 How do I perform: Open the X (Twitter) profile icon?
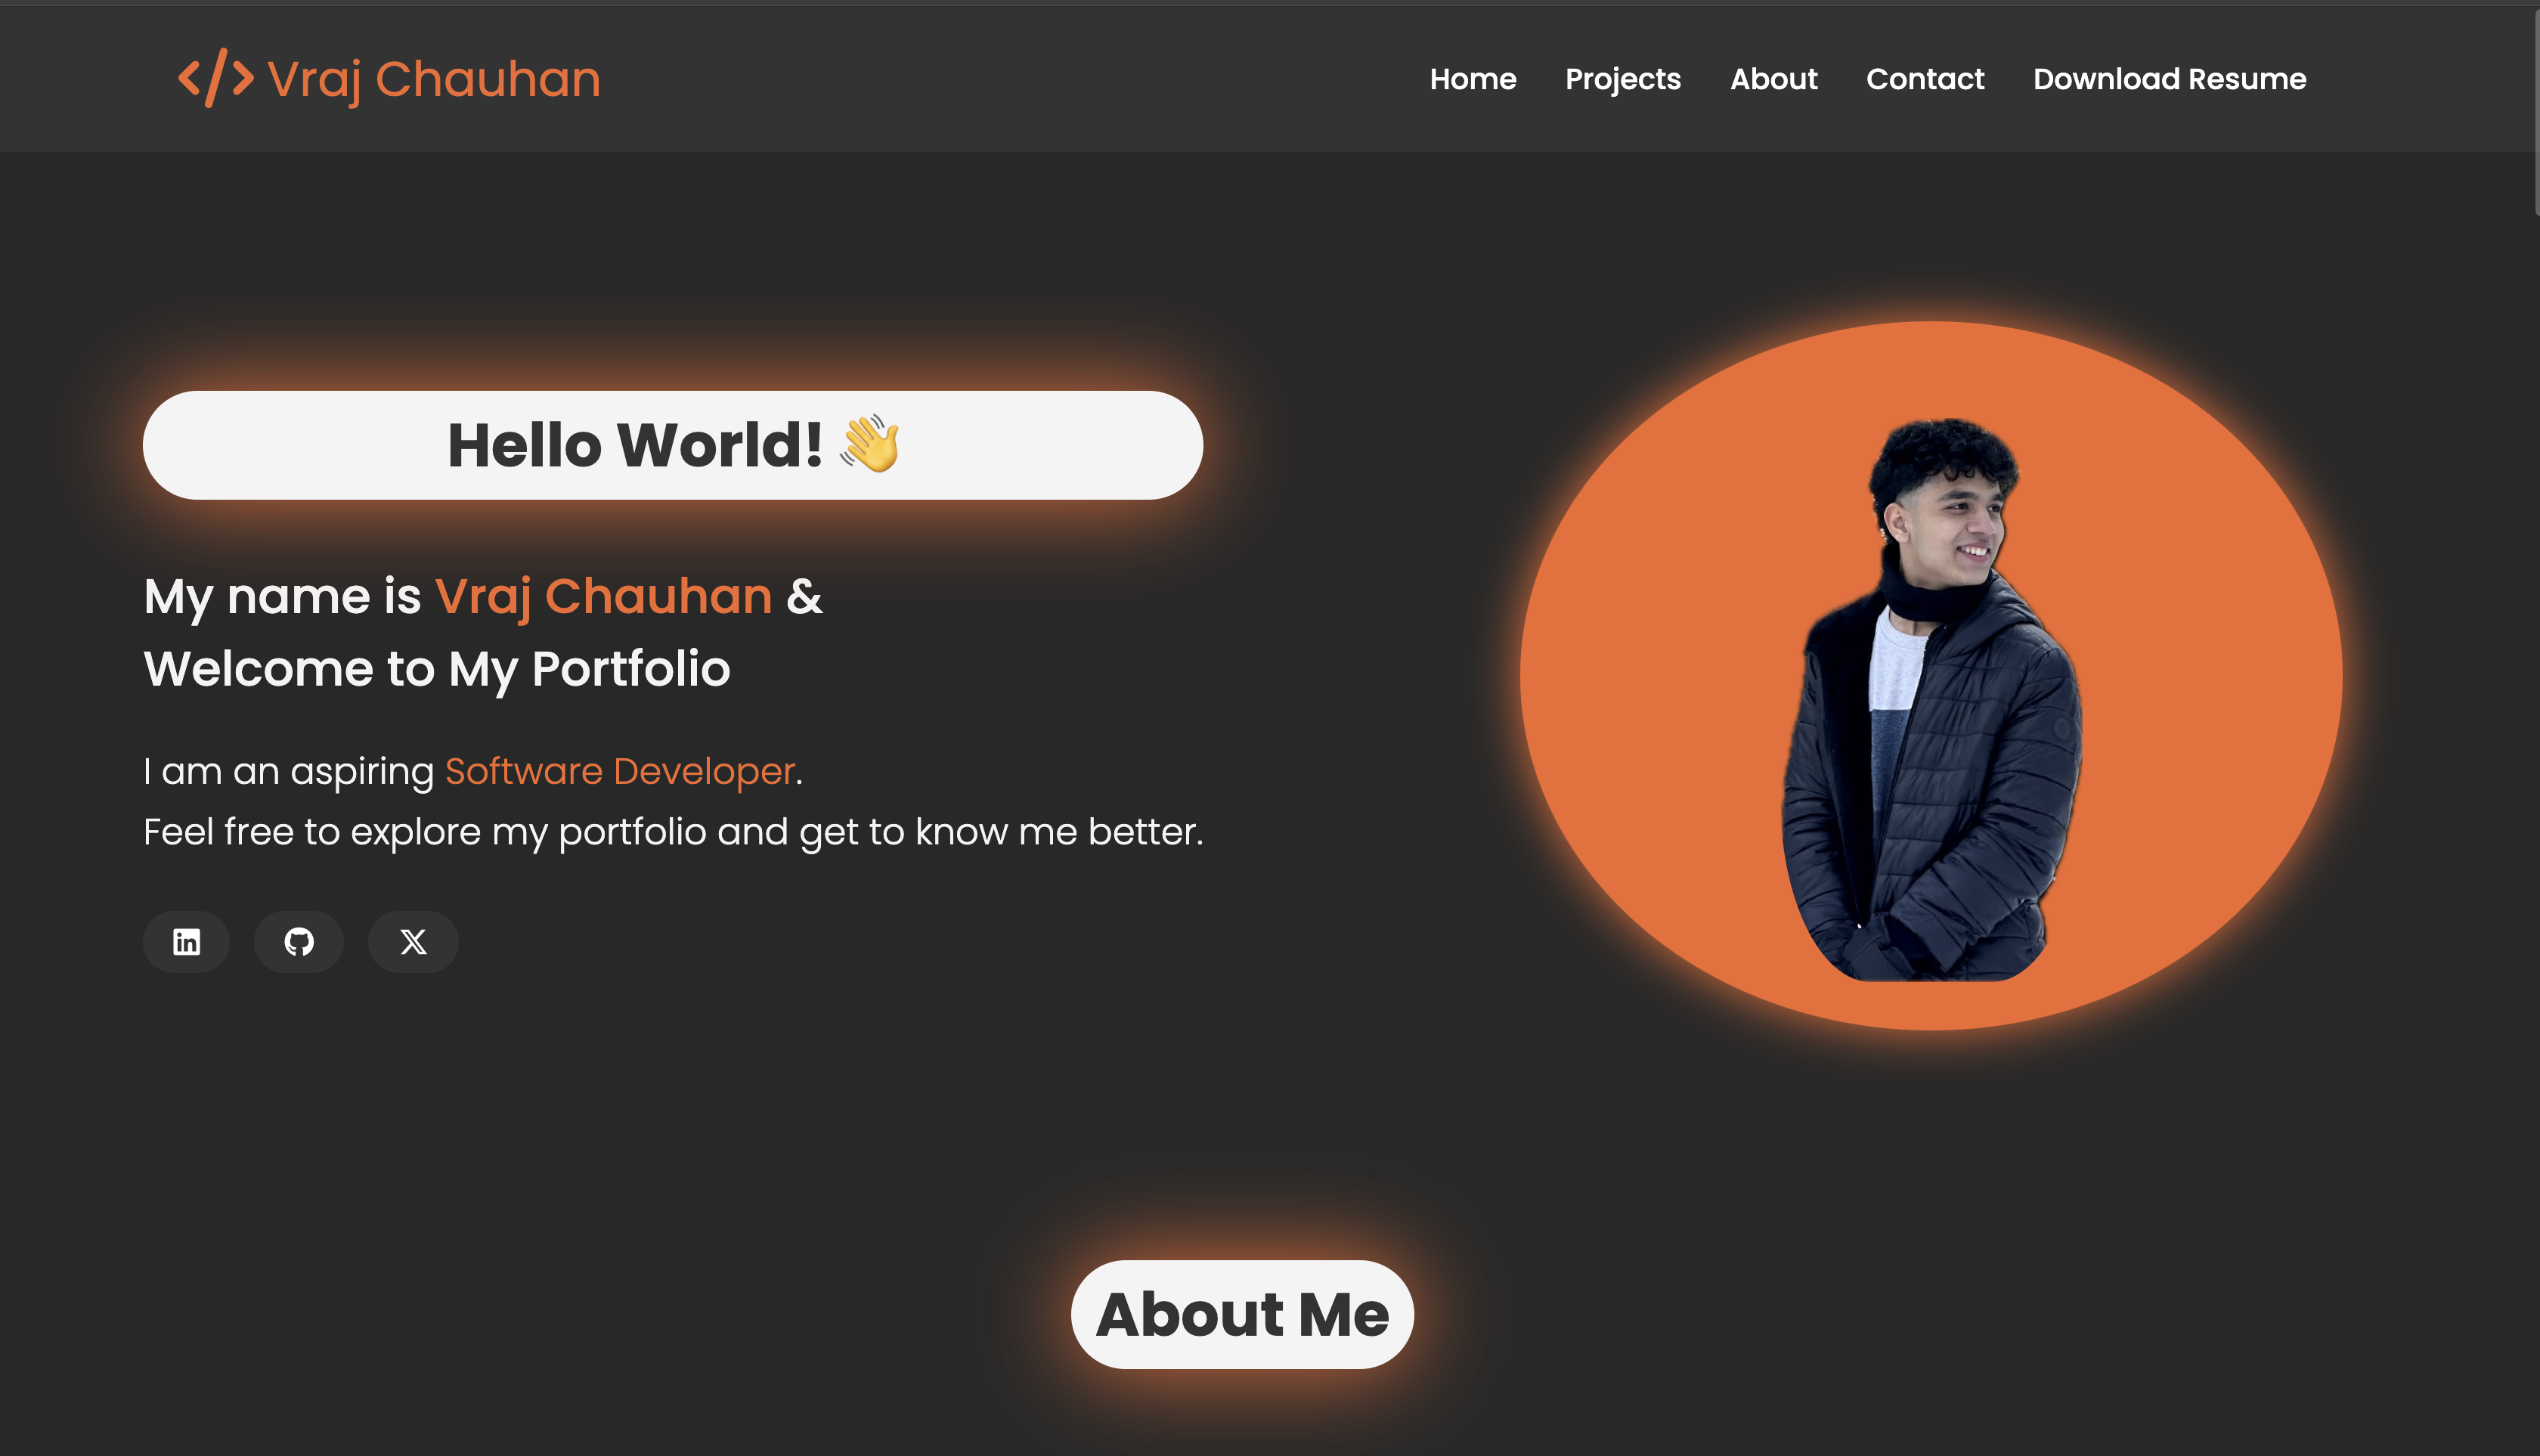[413, 941]
